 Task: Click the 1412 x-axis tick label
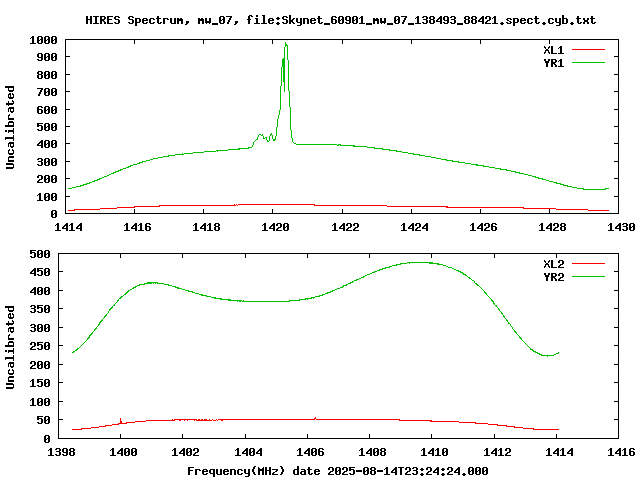497,452
